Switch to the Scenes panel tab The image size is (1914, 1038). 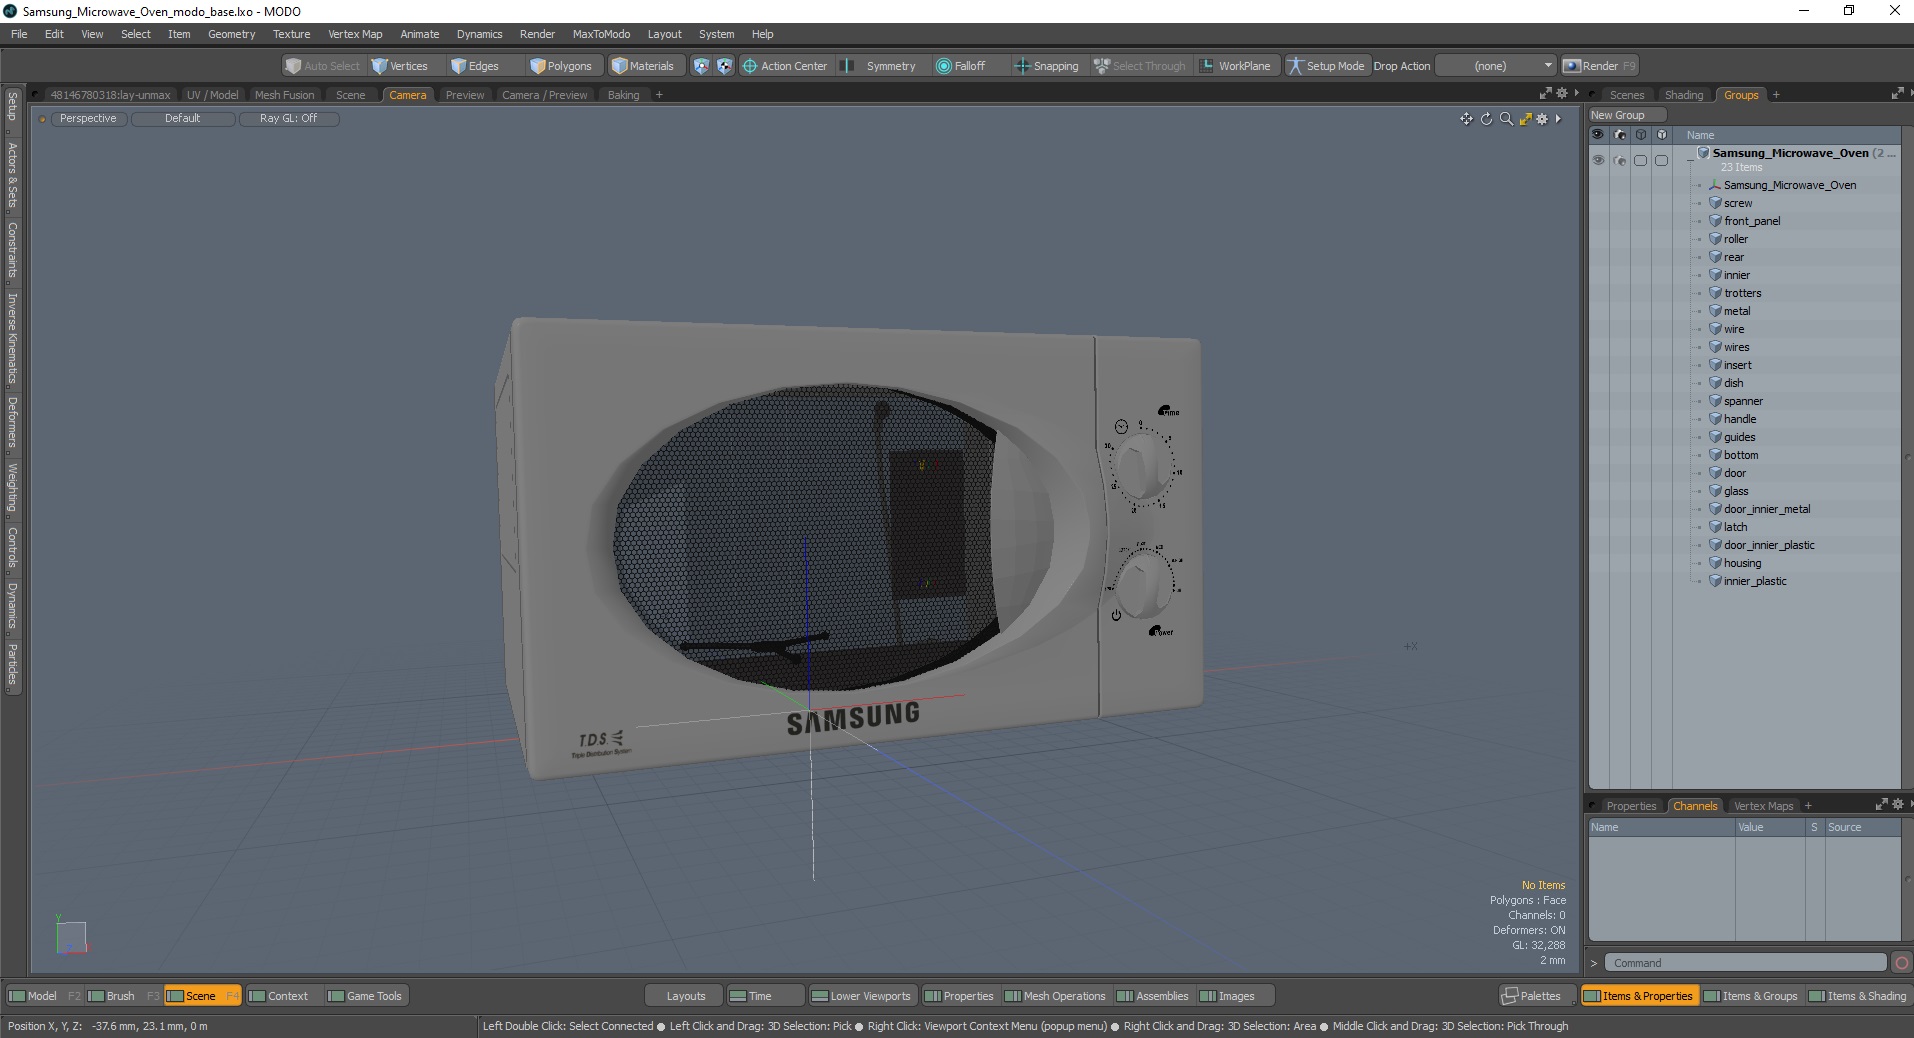1627,95
